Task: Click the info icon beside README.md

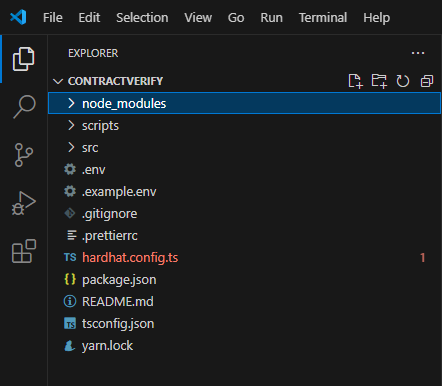Action: (x=70, y=301)
